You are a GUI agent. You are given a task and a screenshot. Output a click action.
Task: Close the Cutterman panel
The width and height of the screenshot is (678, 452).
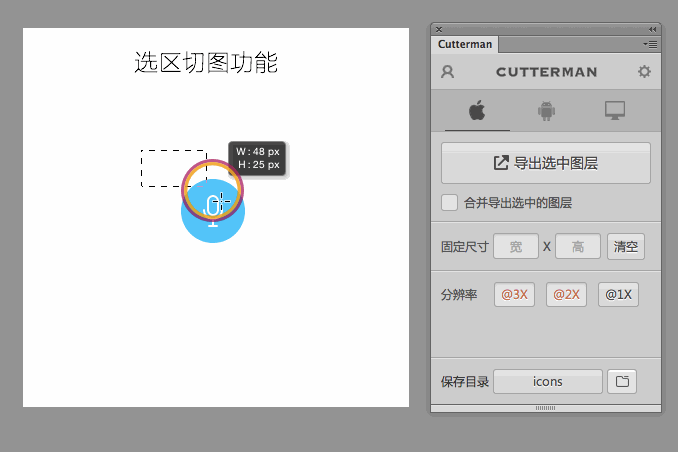(439, 29)
